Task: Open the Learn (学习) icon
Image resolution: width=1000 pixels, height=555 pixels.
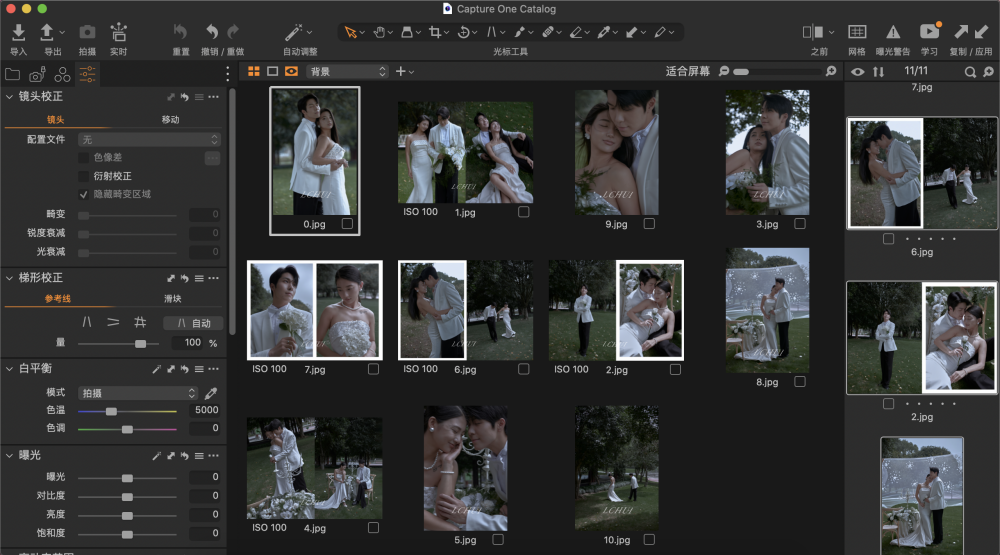Action: click(x=929, y=33)
